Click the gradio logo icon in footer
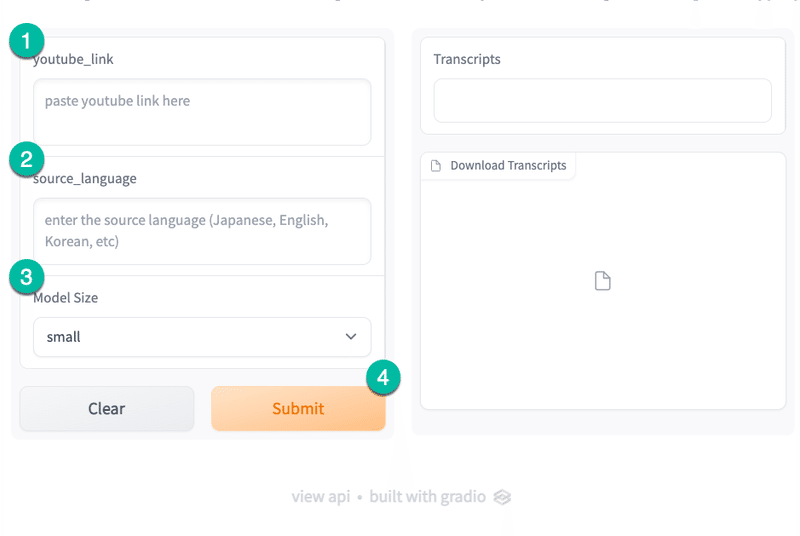 pos(503,497)
